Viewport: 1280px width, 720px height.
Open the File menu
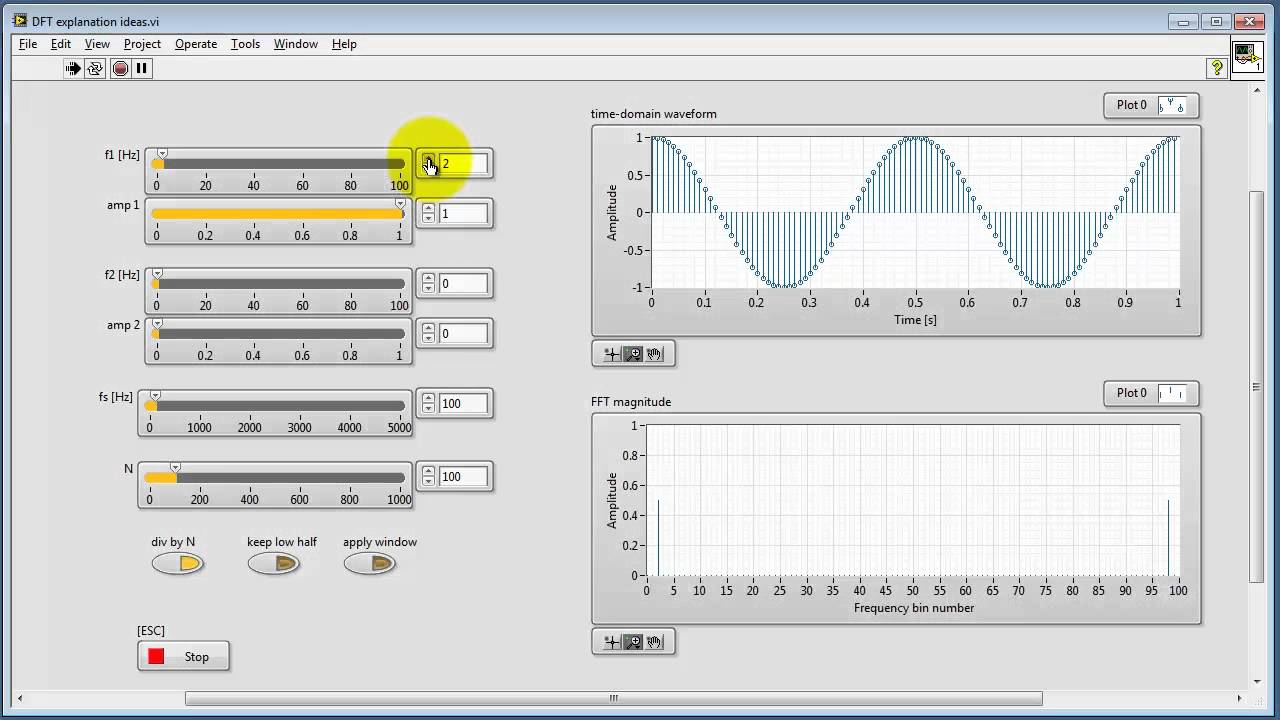pyautogui.click(x=28, y=44)
